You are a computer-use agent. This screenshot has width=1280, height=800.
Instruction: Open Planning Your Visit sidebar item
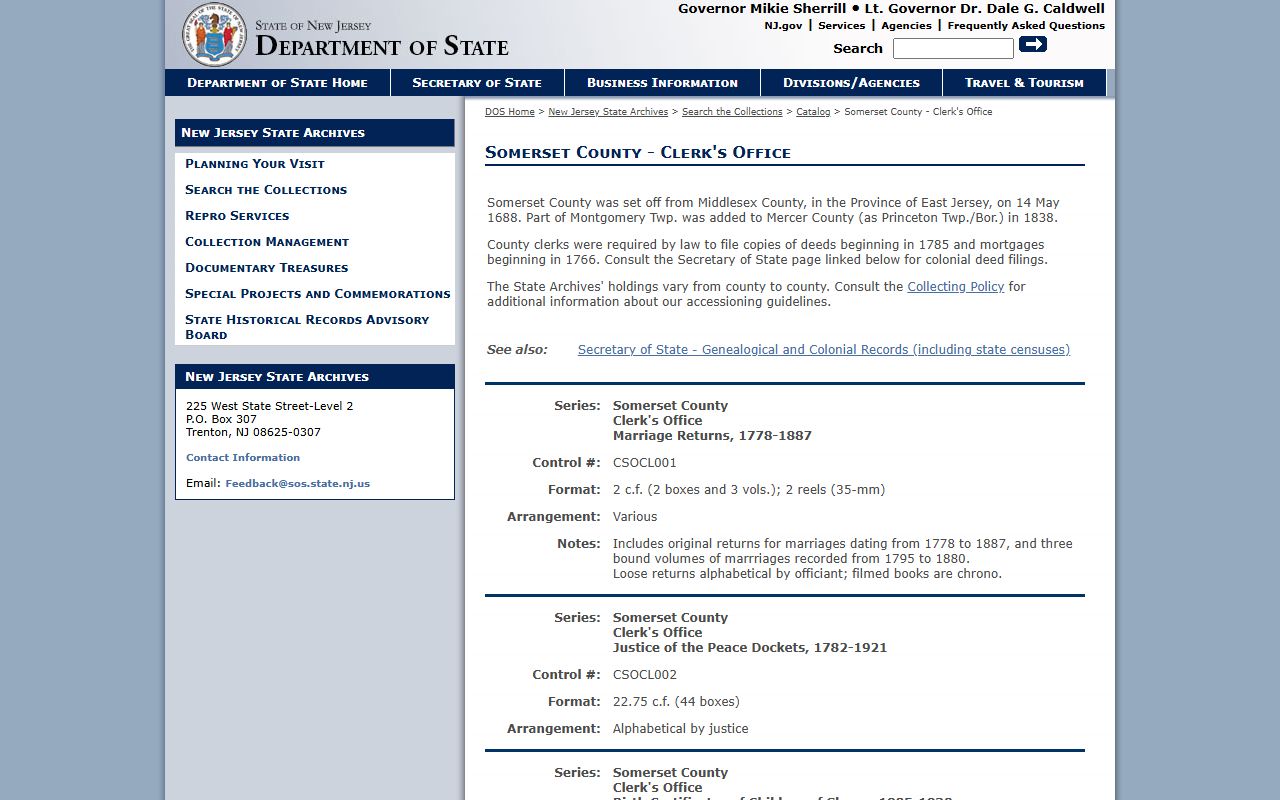255,164
